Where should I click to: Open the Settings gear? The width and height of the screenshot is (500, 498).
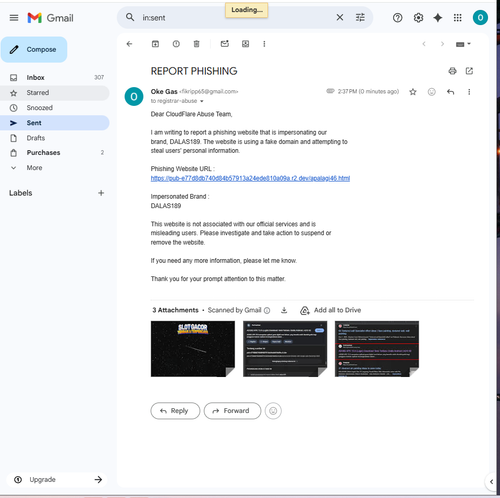tap(418, 18)
